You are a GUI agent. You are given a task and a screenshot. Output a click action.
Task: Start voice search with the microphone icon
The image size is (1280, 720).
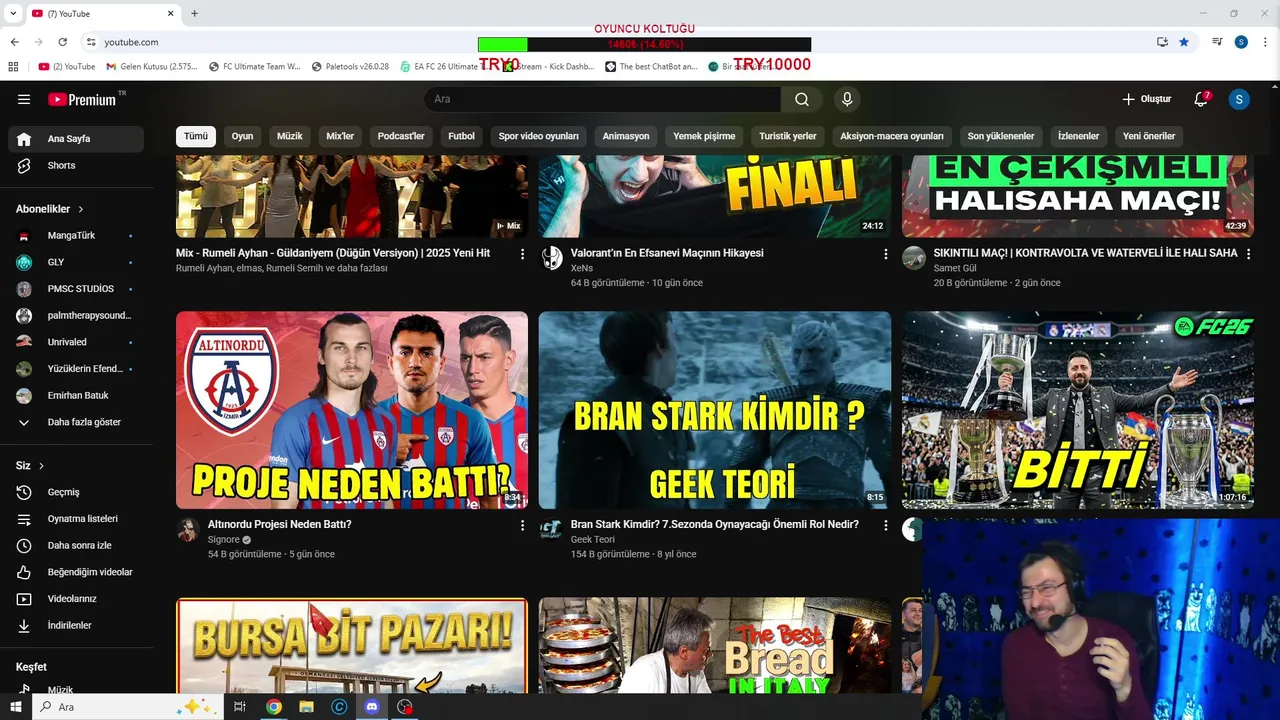pos(847,99)
